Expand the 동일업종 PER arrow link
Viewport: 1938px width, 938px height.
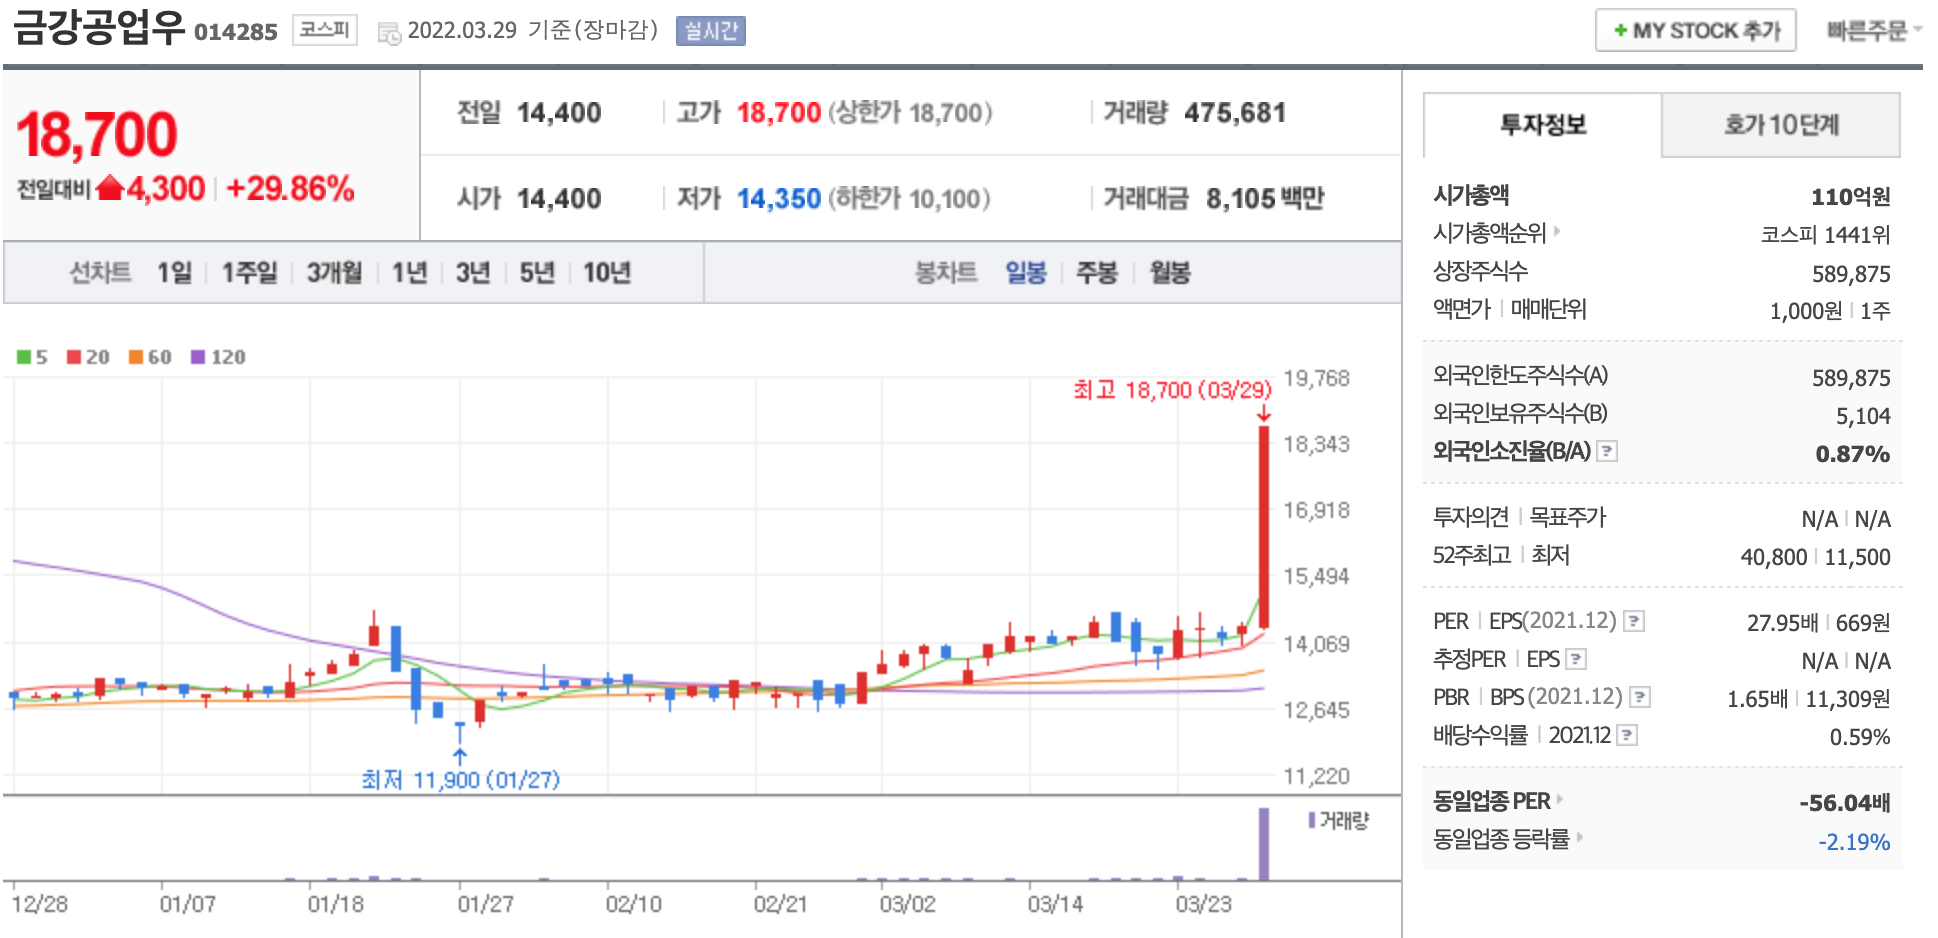pos(1560,800)
